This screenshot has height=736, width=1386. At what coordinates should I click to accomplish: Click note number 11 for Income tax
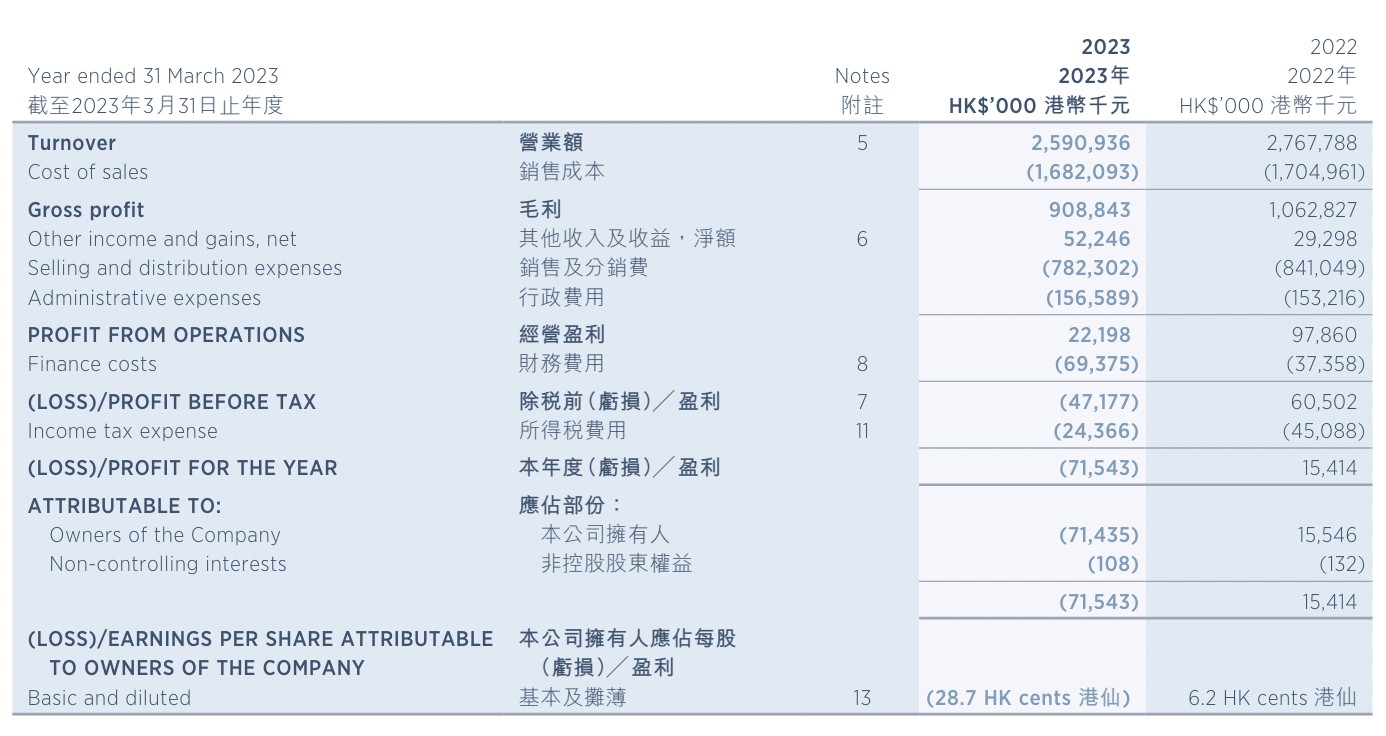(862, 431)
